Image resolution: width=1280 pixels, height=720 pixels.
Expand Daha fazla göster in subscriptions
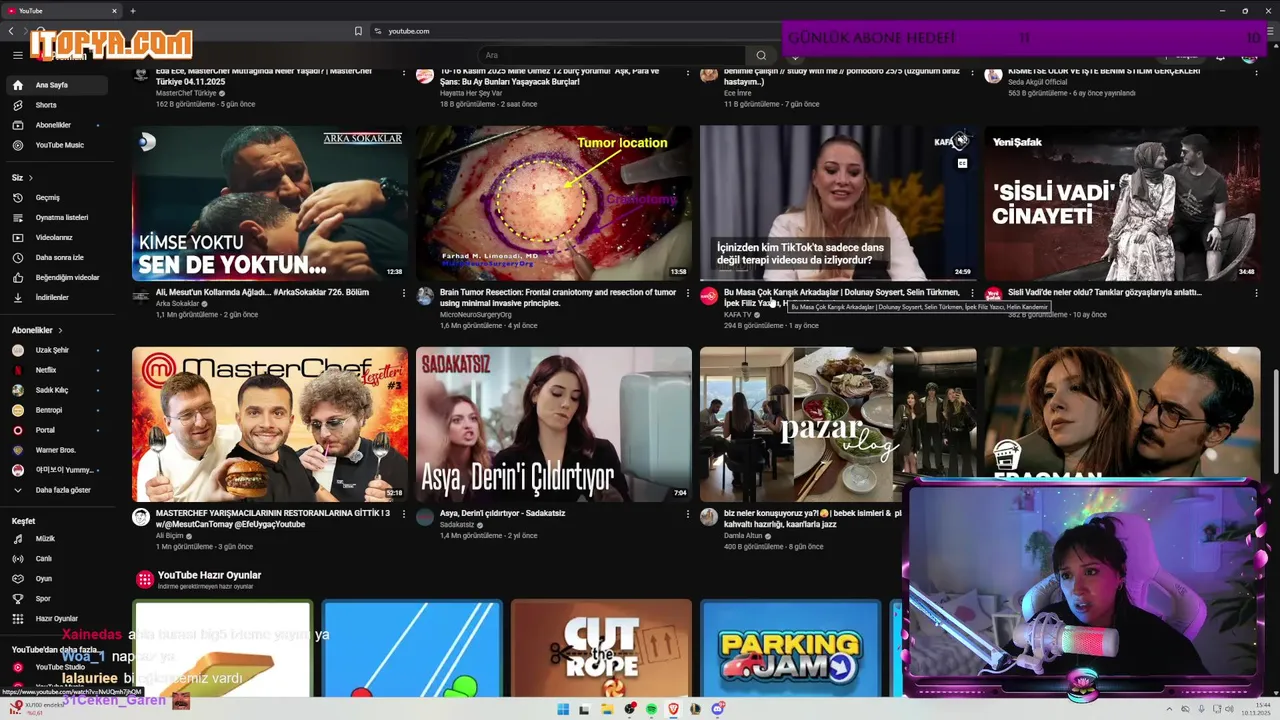click(56, 490)
